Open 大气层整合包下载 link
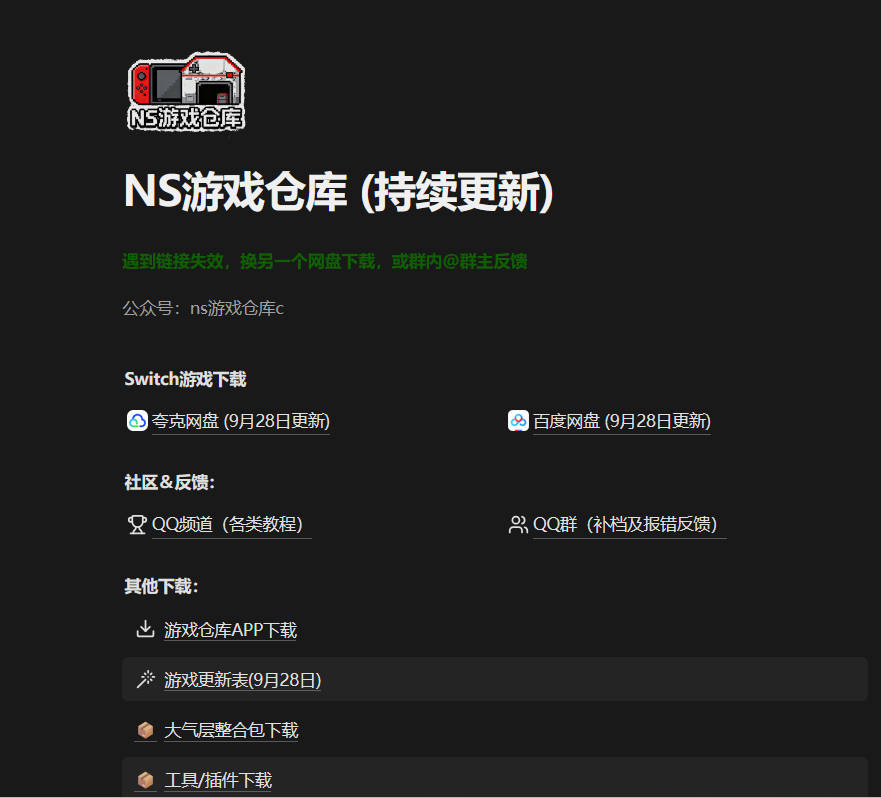Screen dimensions: 881x798 [x=231, y=731]
